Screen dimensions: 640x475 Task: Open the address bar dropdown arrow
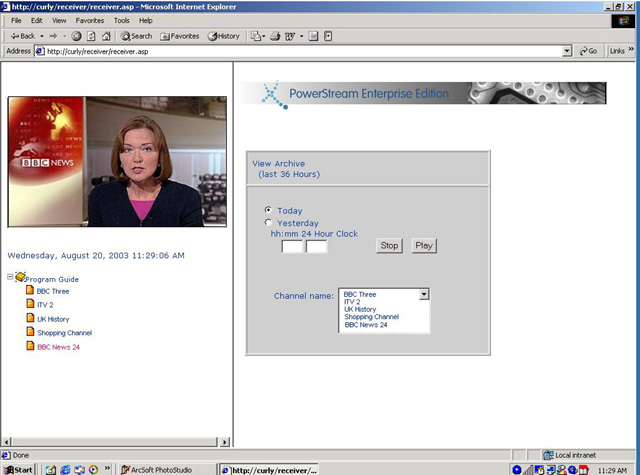[567, 51]
